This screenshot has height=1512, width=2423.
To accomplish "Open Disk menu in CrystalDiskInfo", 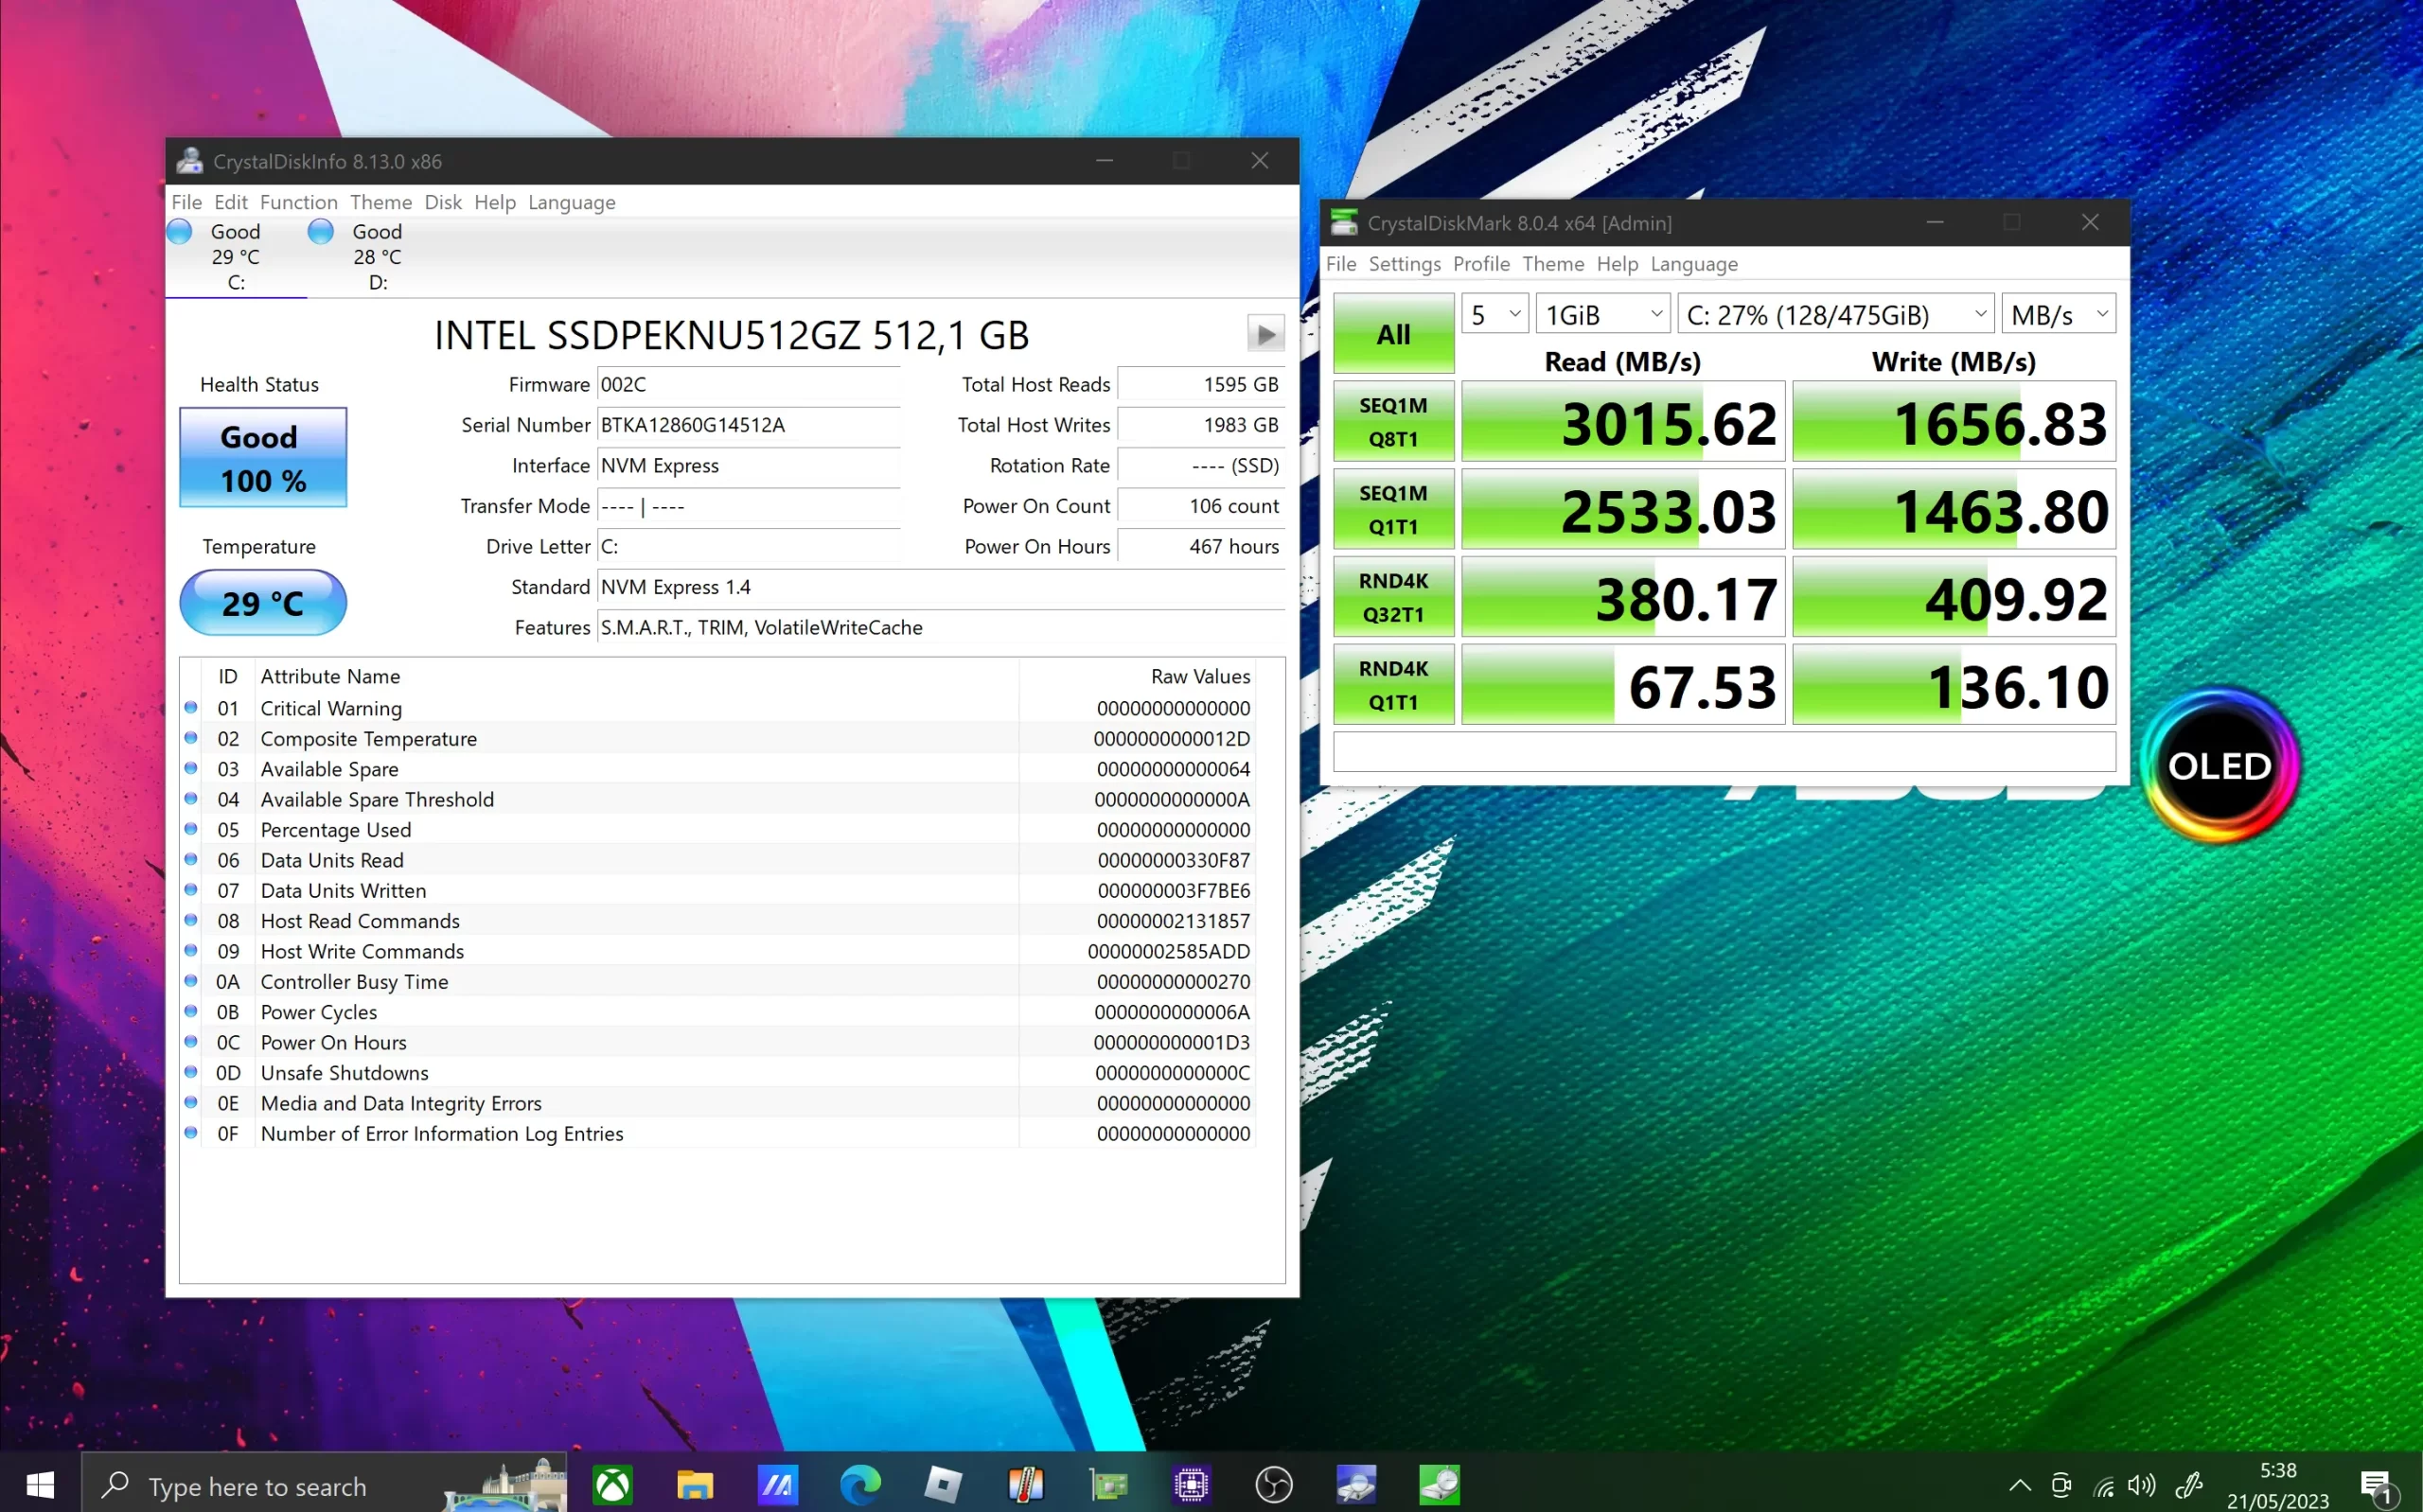I will click(442, 202).
